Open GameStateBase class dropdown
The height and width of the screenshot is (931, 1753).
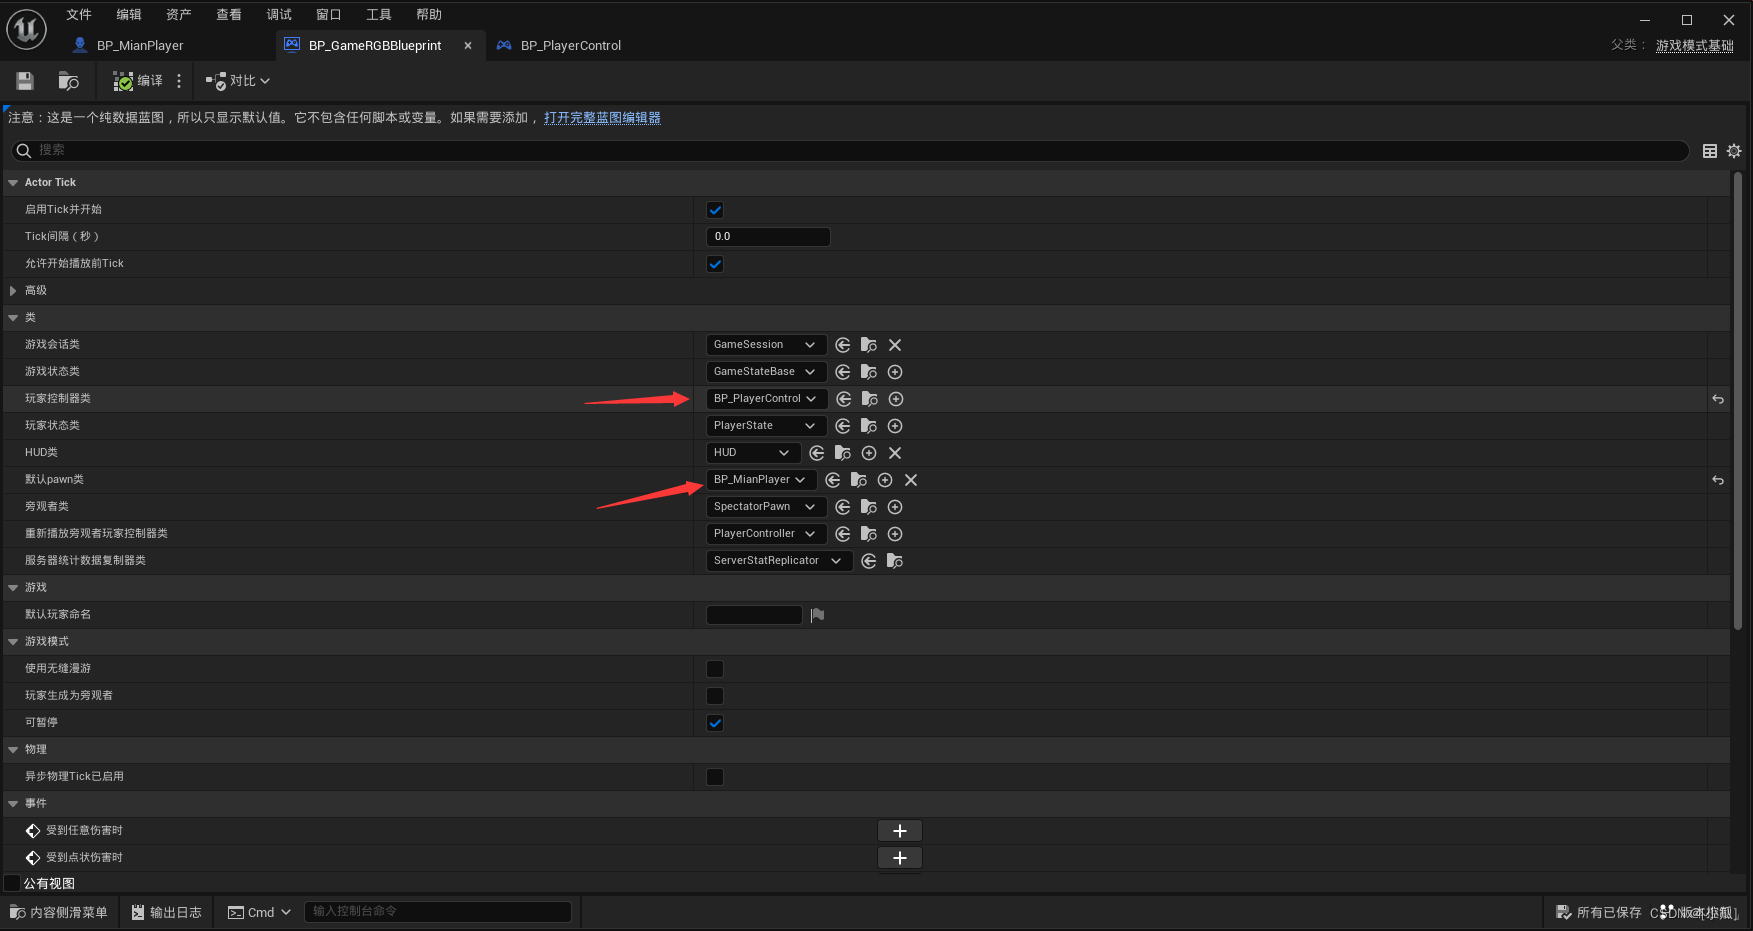pos(766,372)
